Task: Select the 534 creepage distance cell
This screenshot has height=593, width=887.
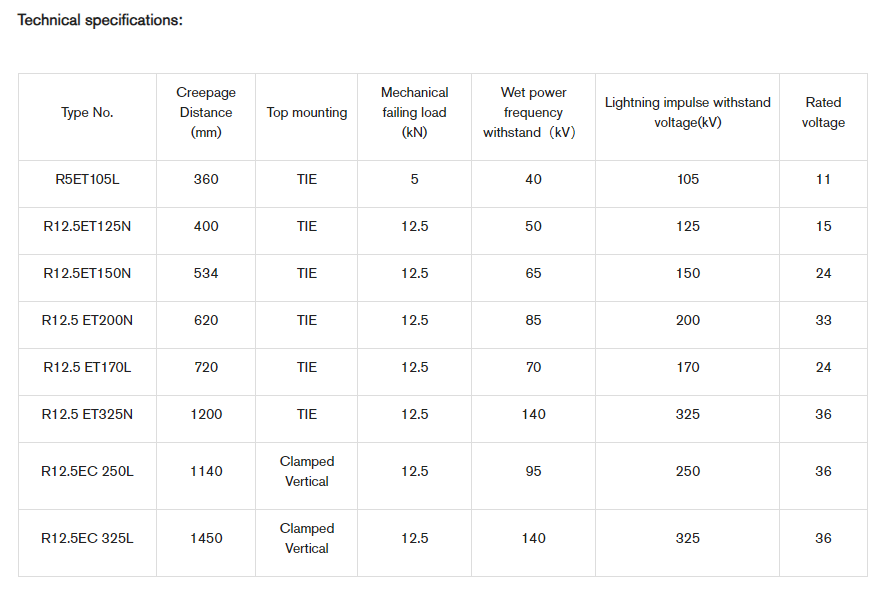Action: tap(206, 273)
